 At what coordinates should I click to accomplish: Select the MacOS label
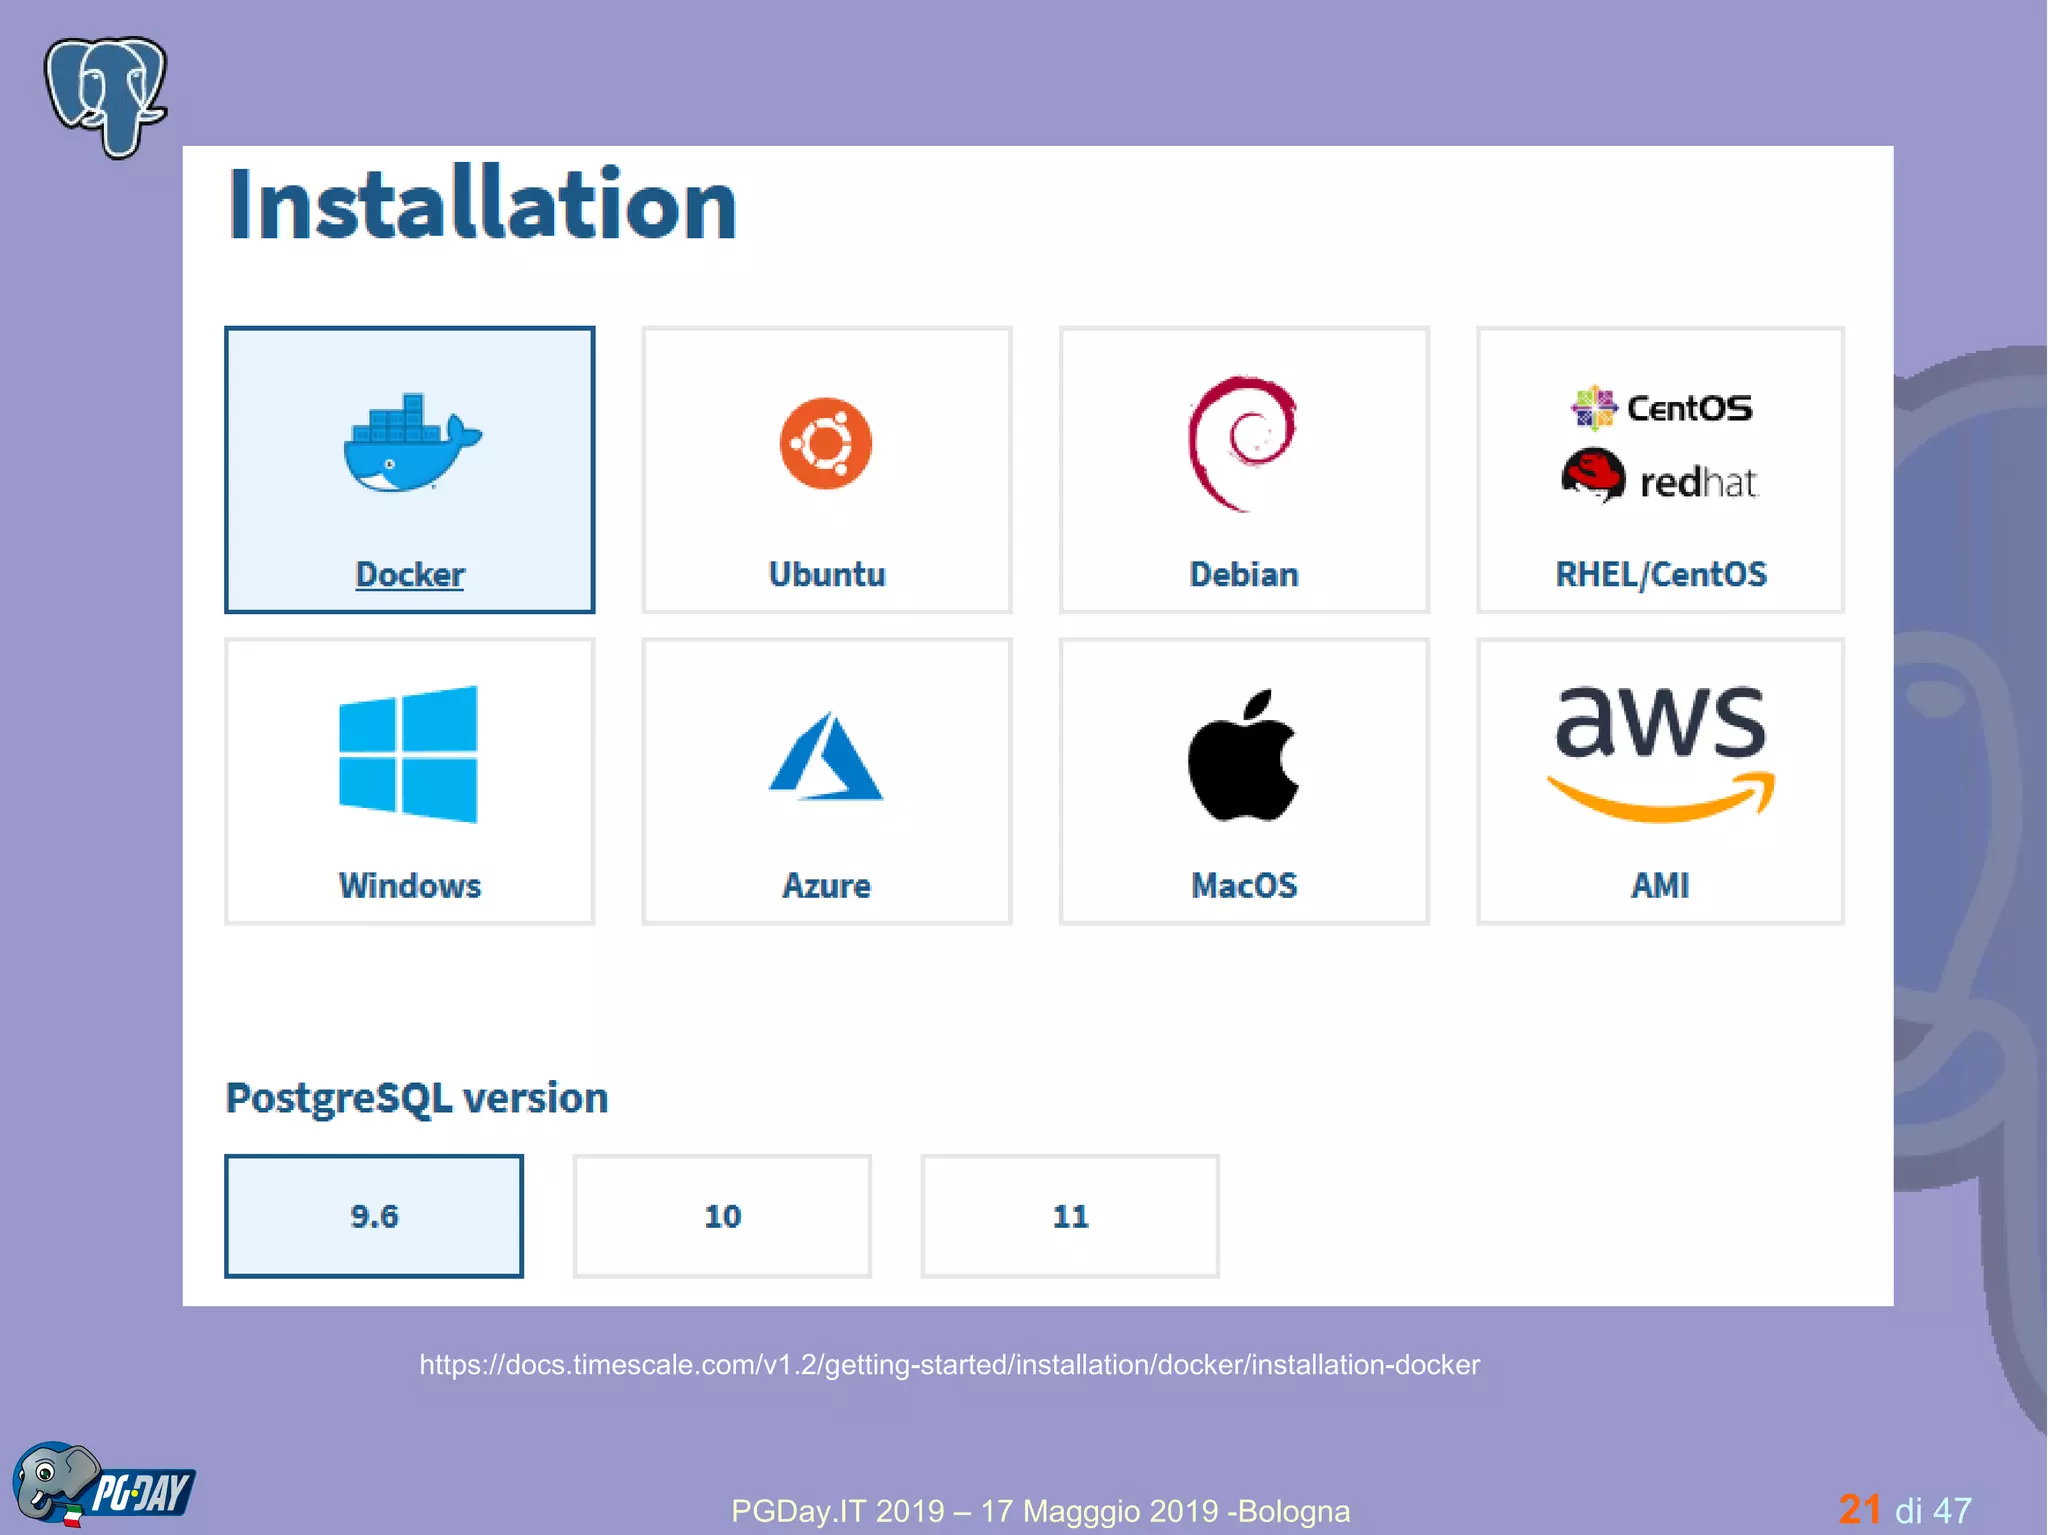coord(1244,885)
